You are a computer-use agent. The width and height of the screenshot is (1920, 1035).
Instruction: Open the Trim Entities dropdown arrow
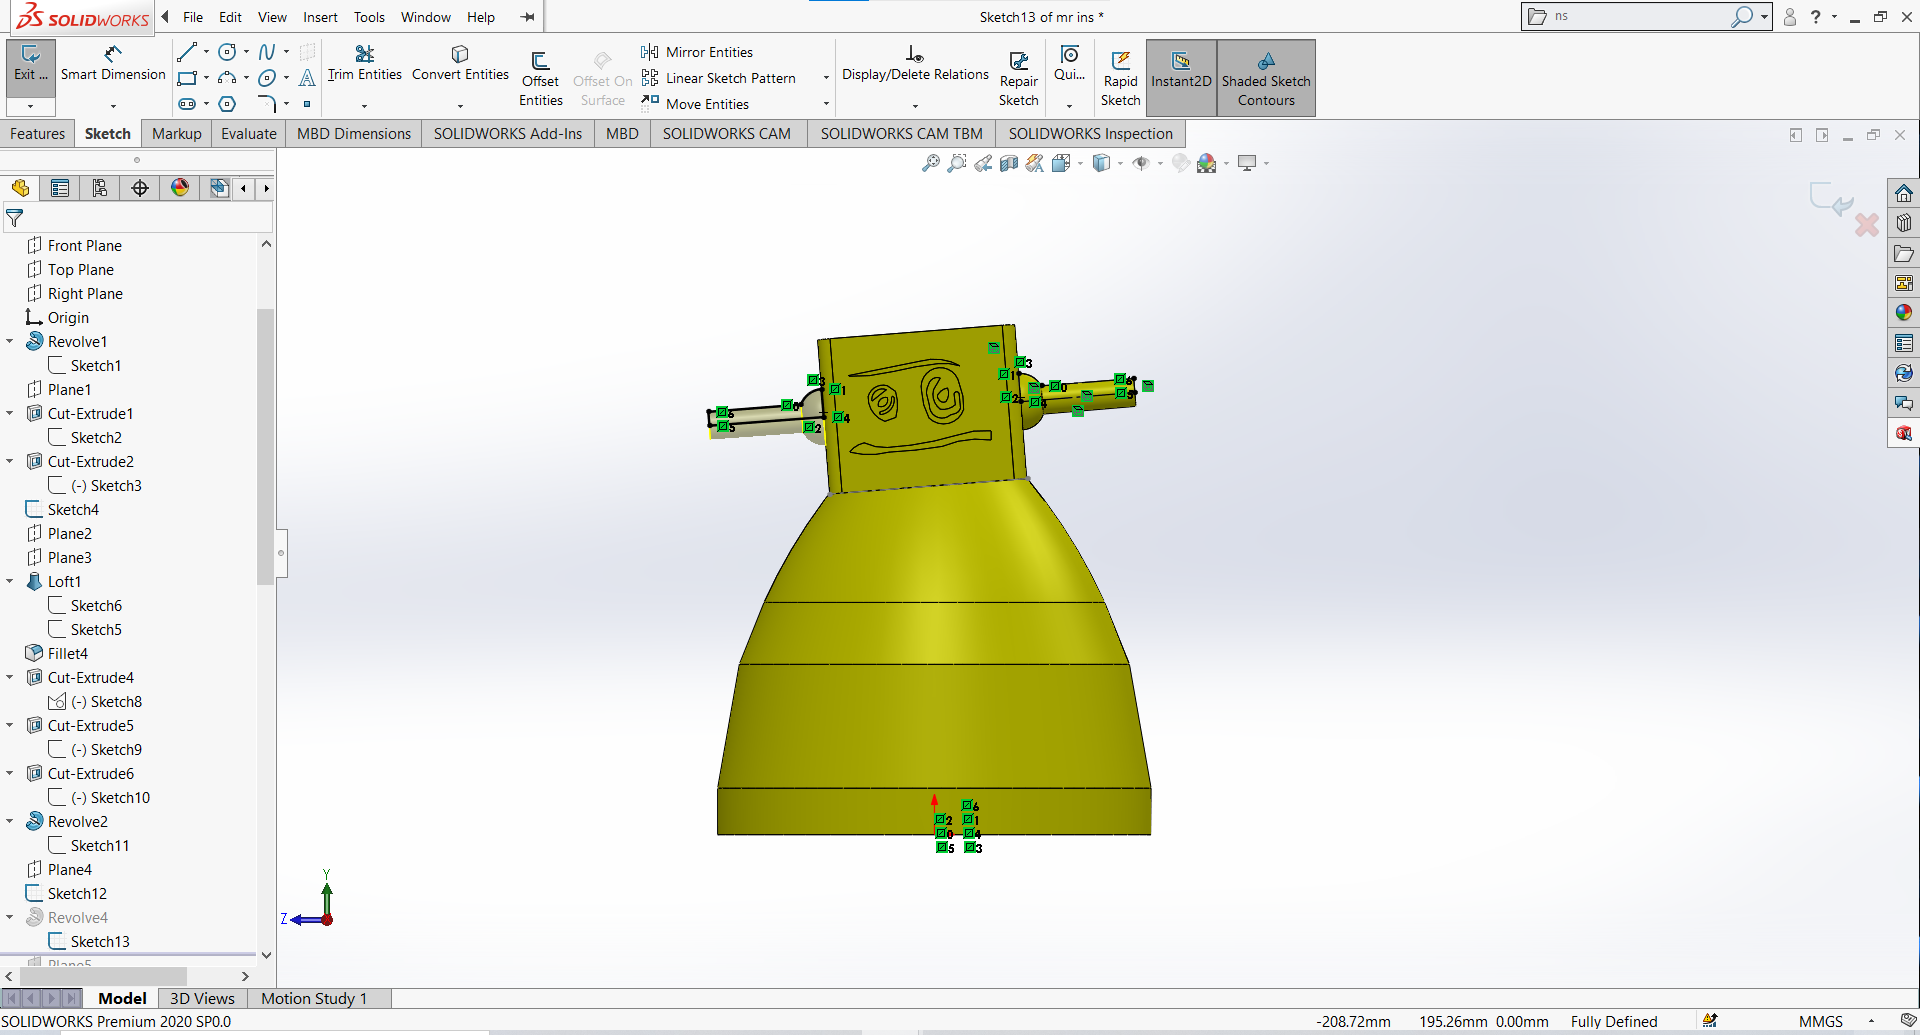(x=364, y=105)
